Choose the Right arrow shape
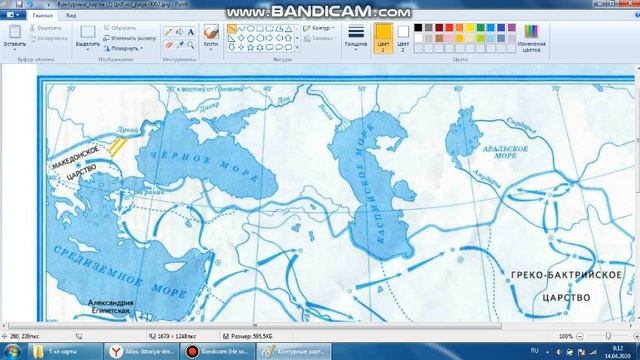 [269, 38]
